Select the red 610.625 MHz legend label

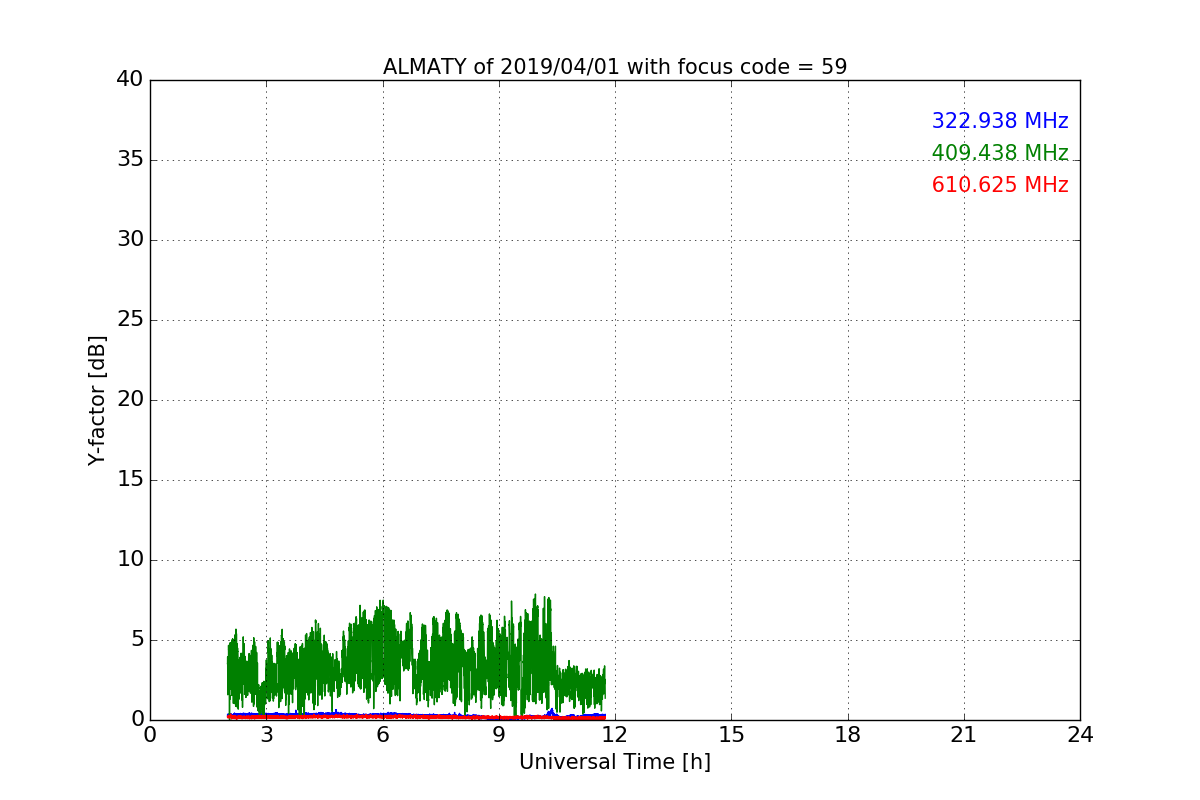[x=1000, y=185]
